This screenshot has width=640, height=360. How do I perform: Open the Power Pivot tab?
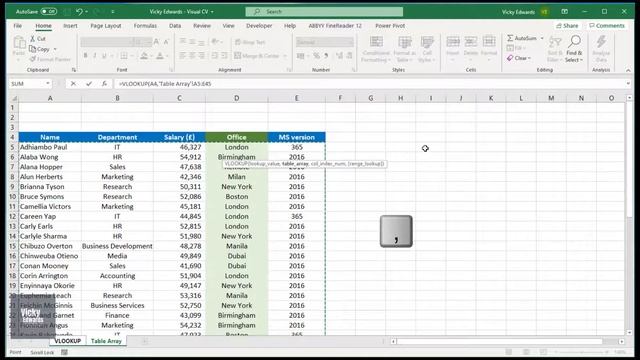(390, 26)
